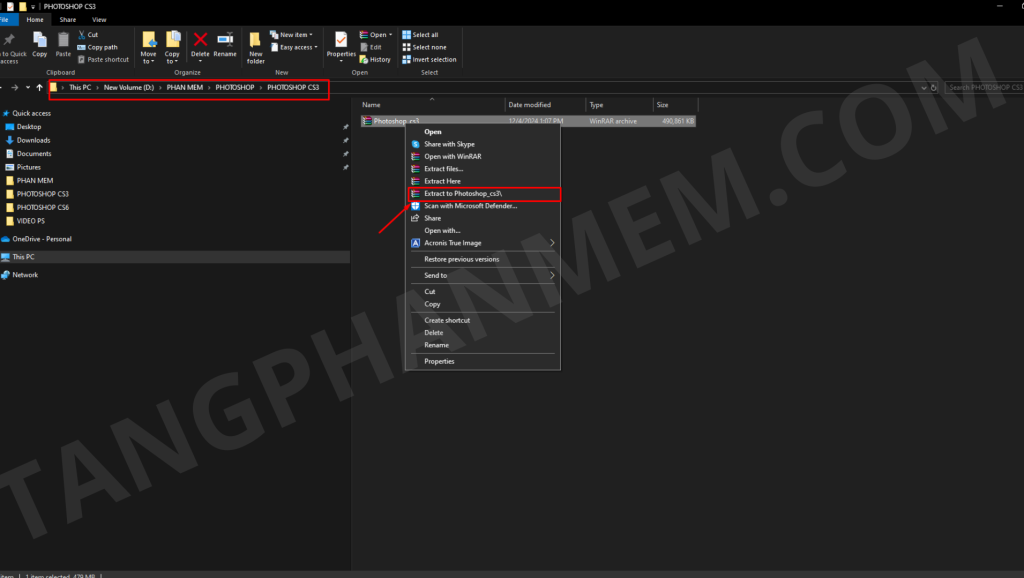Click the Copy icon in Clipboard group
Image resolution: width=1024 pixels, height=578 pixels.
(40, 40)
